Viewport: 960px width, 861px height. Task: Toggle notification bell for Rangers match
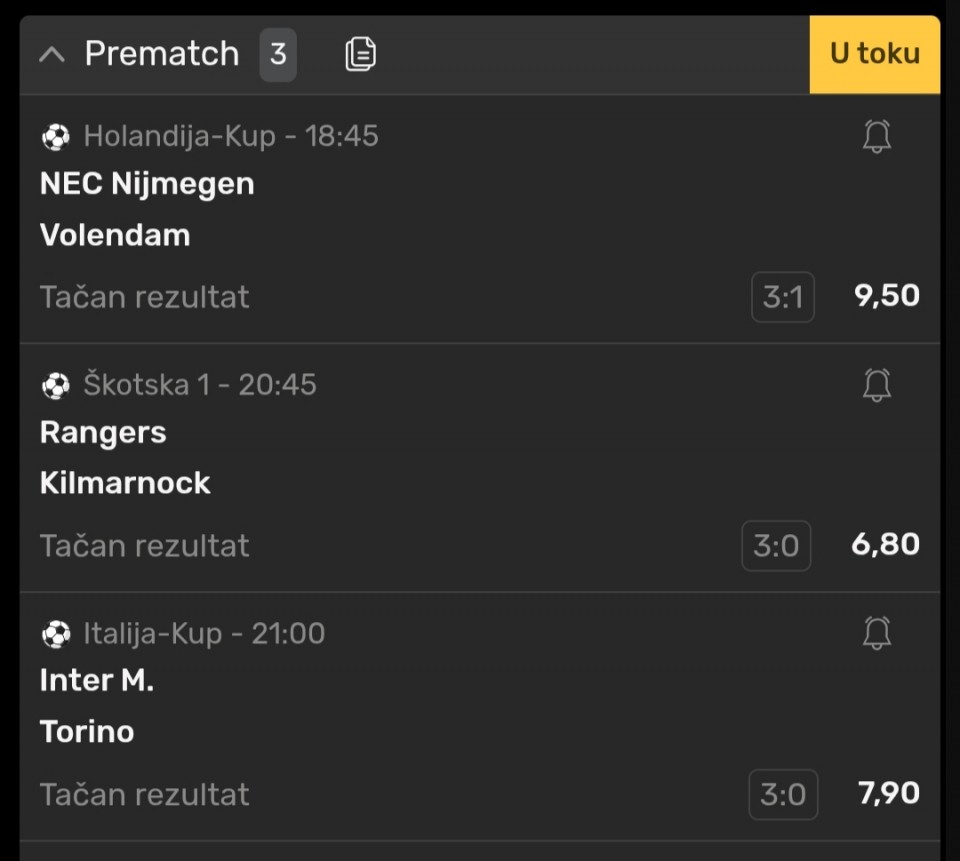pos(877,385)
